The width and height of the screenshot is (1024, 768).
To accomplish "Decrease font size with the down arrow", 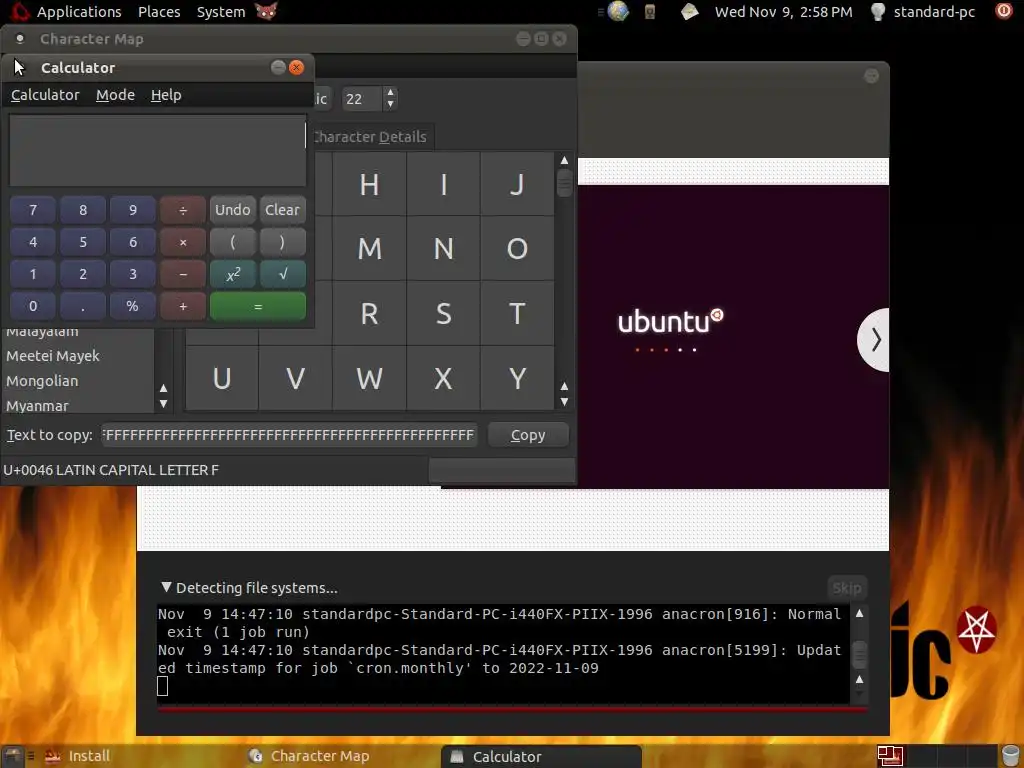I will tap(390, 104).
